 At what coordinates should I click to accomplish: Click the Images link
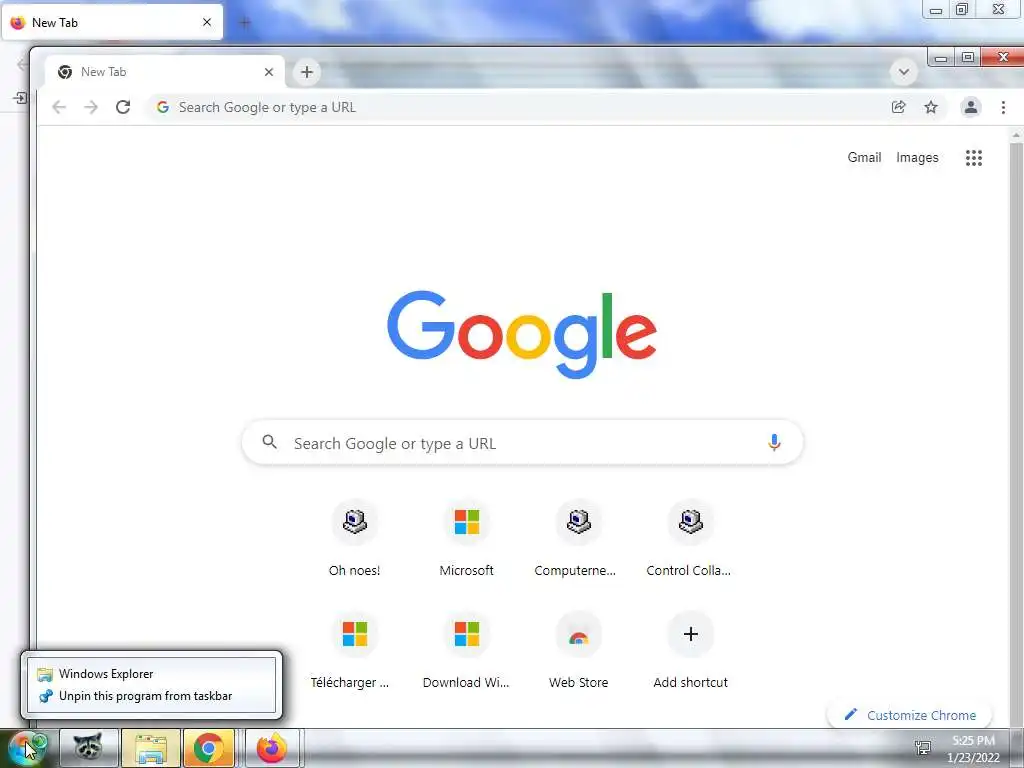click(x=917, y=157)
